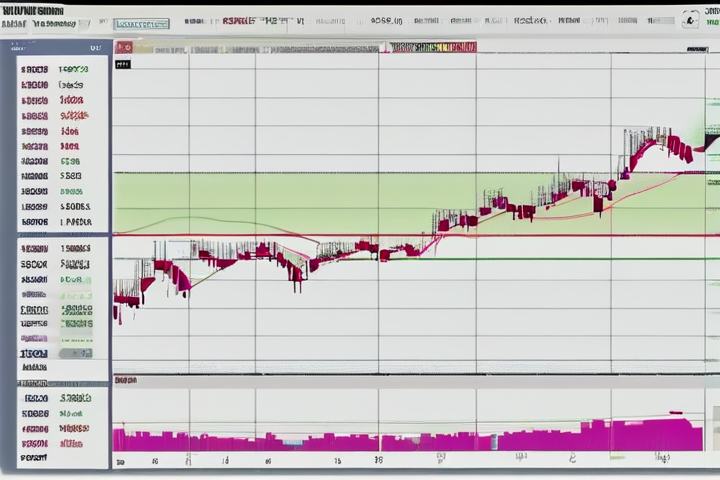Select the dark highlighted row in the left list
Image resolution: width=720 pixels, height=480 pixels.
click(x=34, y=353)
